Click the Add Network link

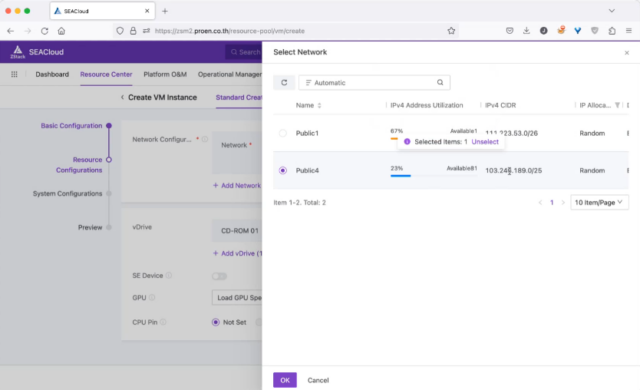[237, 185]
